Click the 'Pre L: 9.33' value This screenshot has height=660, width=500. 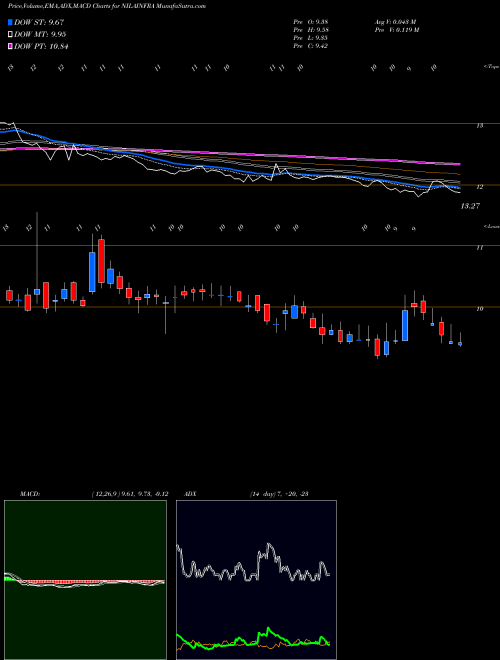(311, 38)
